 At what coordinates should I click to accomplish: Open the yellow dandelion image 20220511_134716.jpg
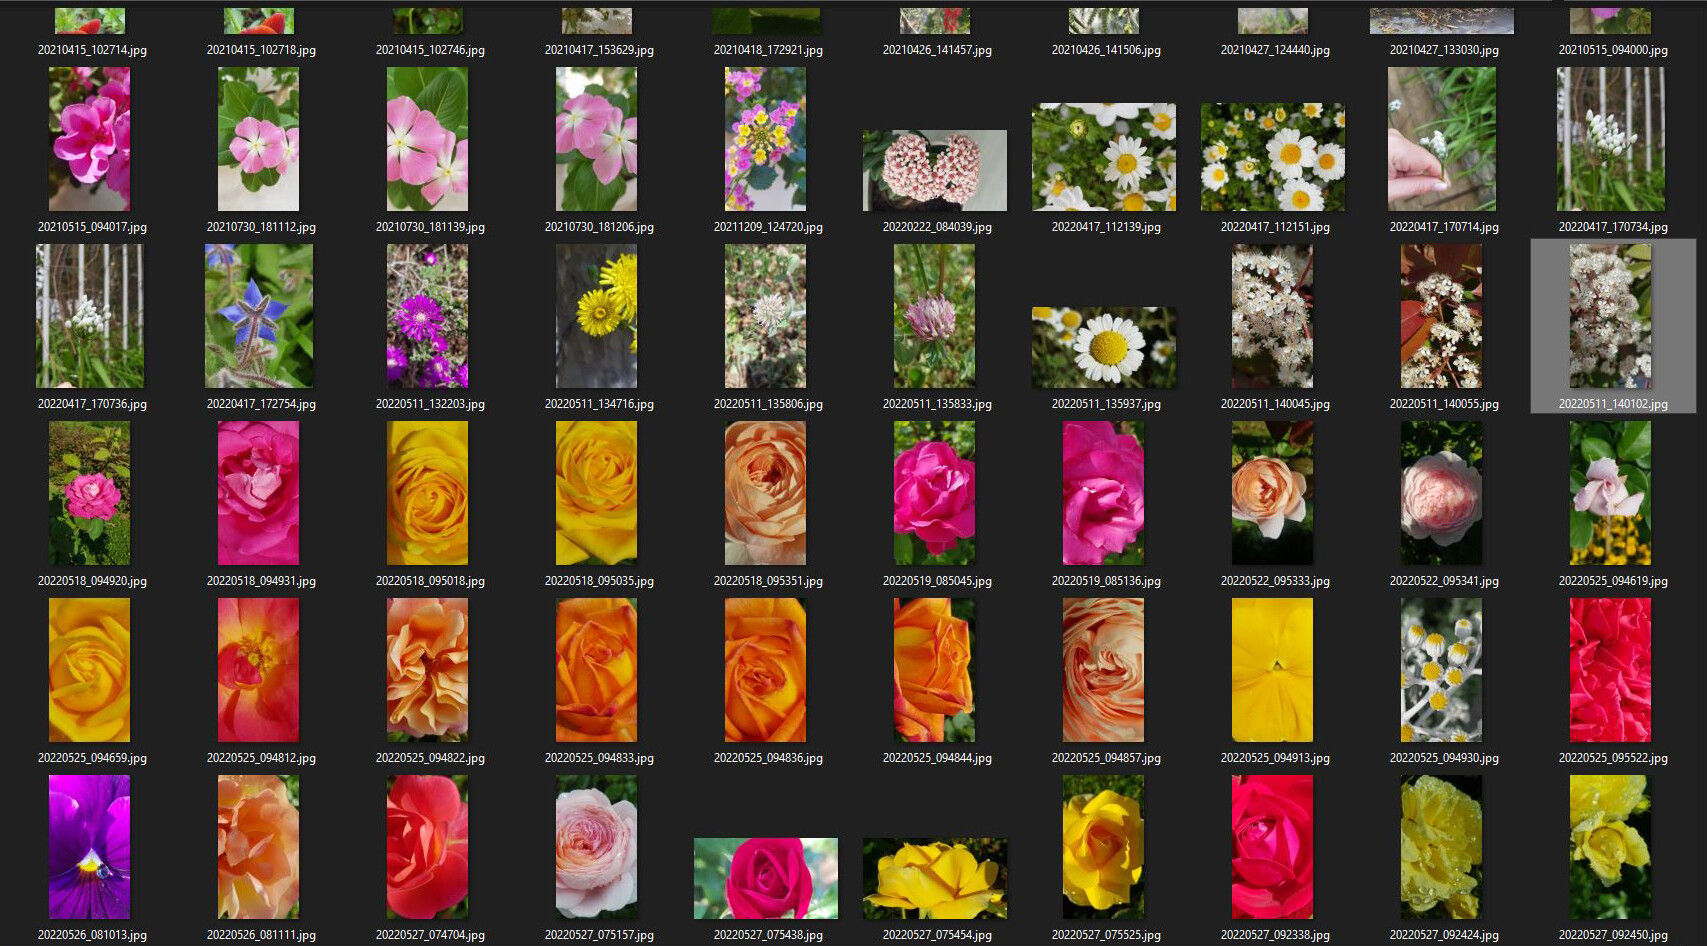pyautogui.click(x=596, y=316)
